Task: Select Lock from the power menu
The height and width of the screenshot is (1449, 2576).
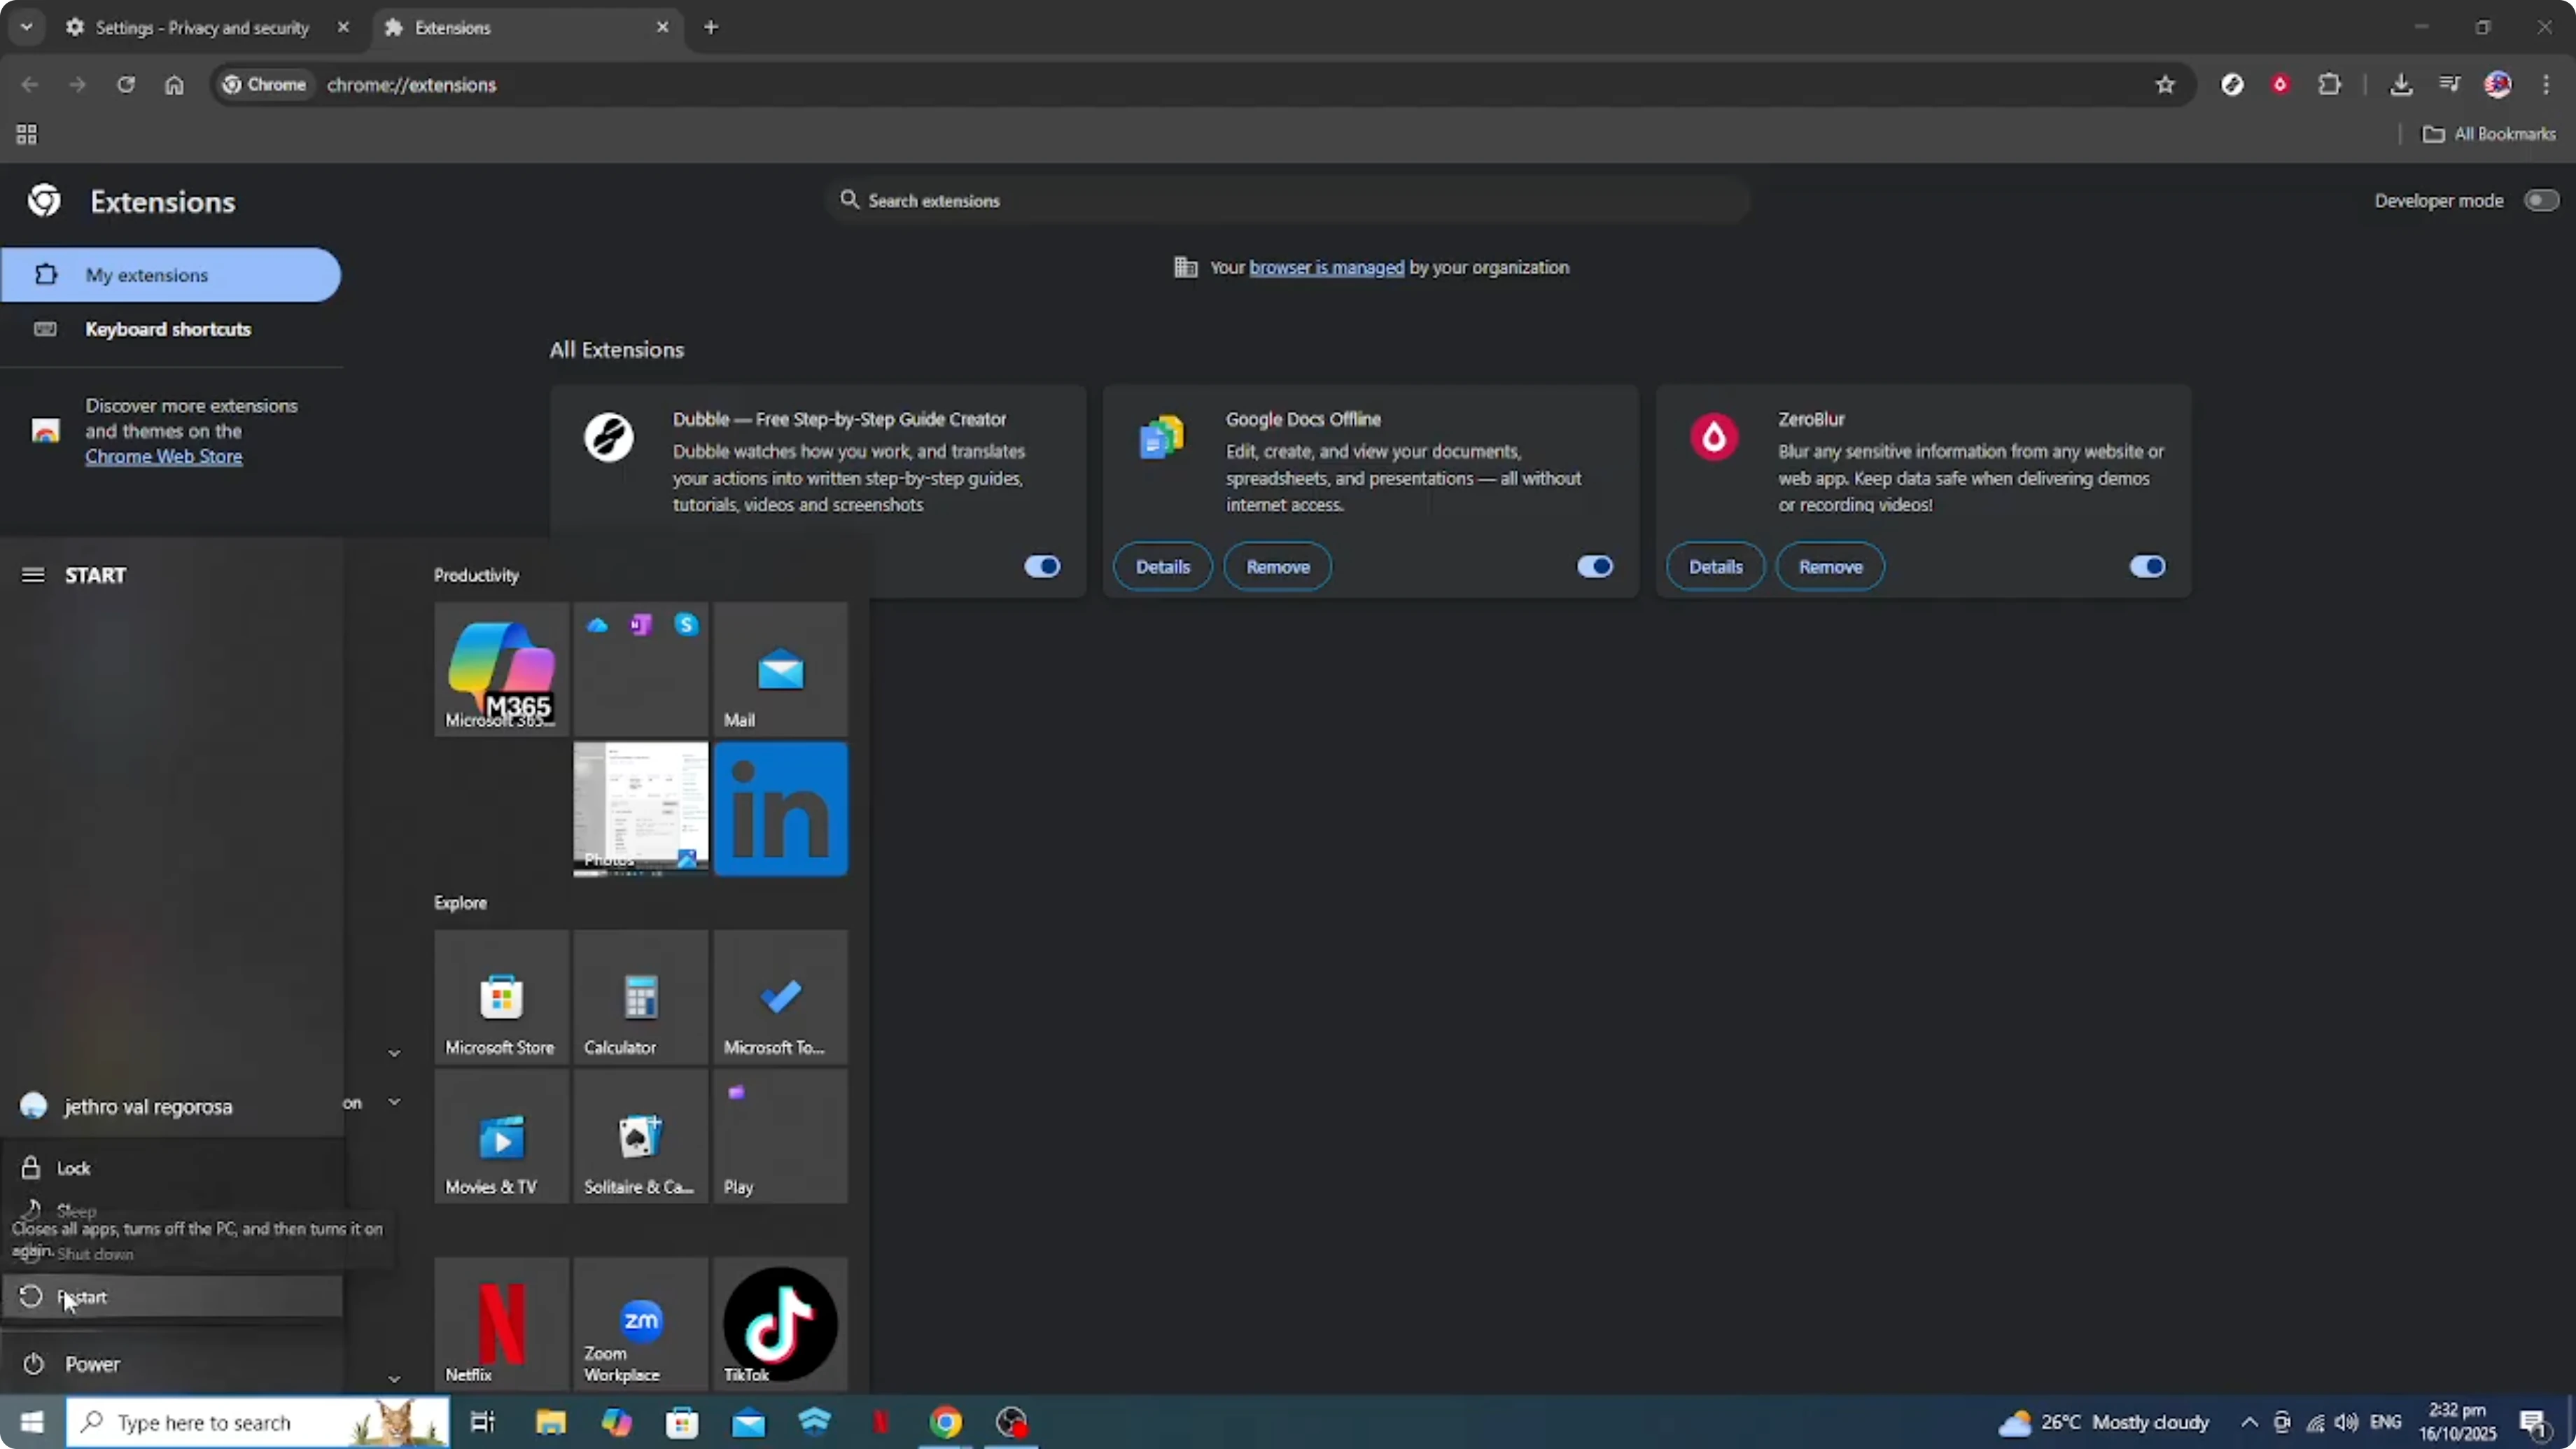Action: pos(170,1168)
